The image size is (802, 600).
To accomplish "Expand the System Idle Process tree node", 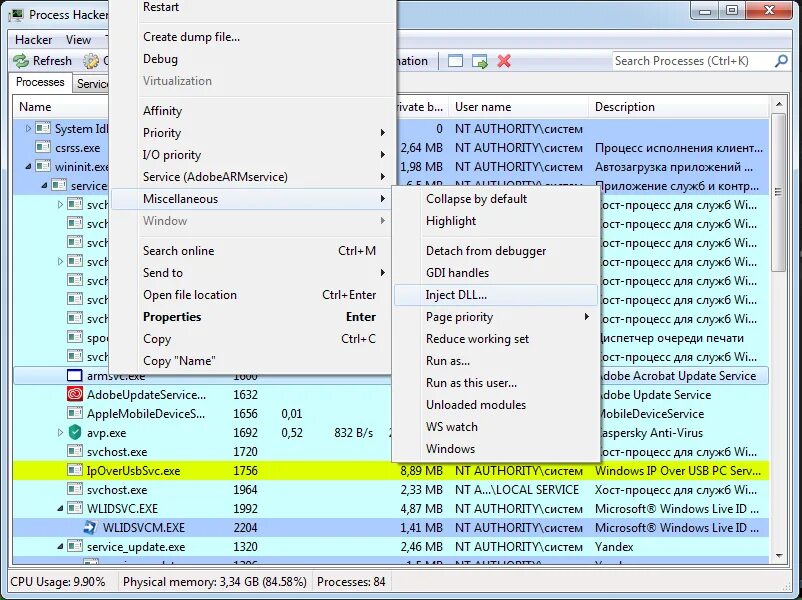I will (x=28, y=128).
